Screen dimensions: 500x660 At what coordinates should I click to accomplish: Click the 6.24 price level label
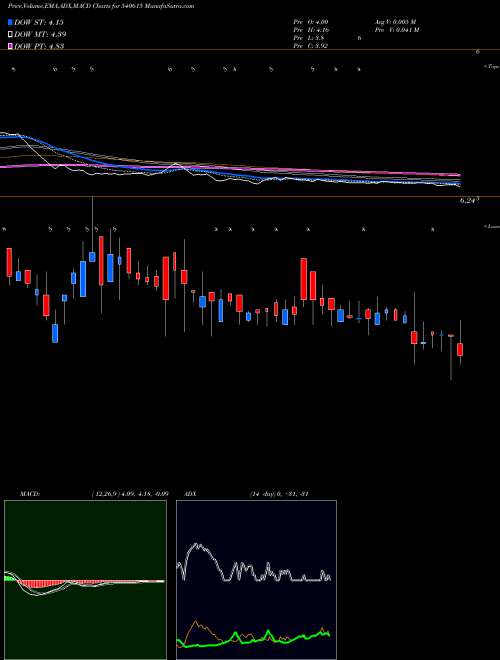tap(469, 201)
